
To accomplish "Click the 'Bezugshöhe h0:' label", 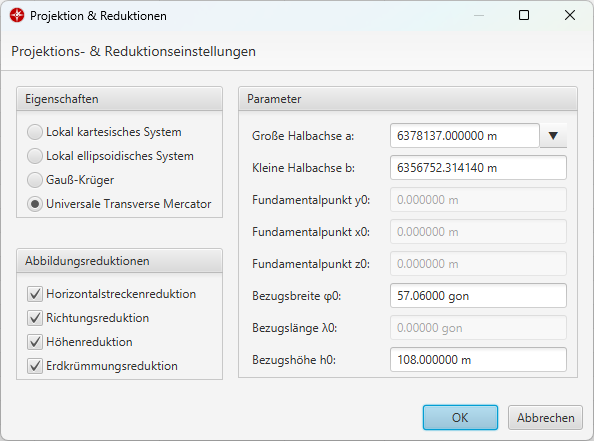I will [x=294, y=360].
